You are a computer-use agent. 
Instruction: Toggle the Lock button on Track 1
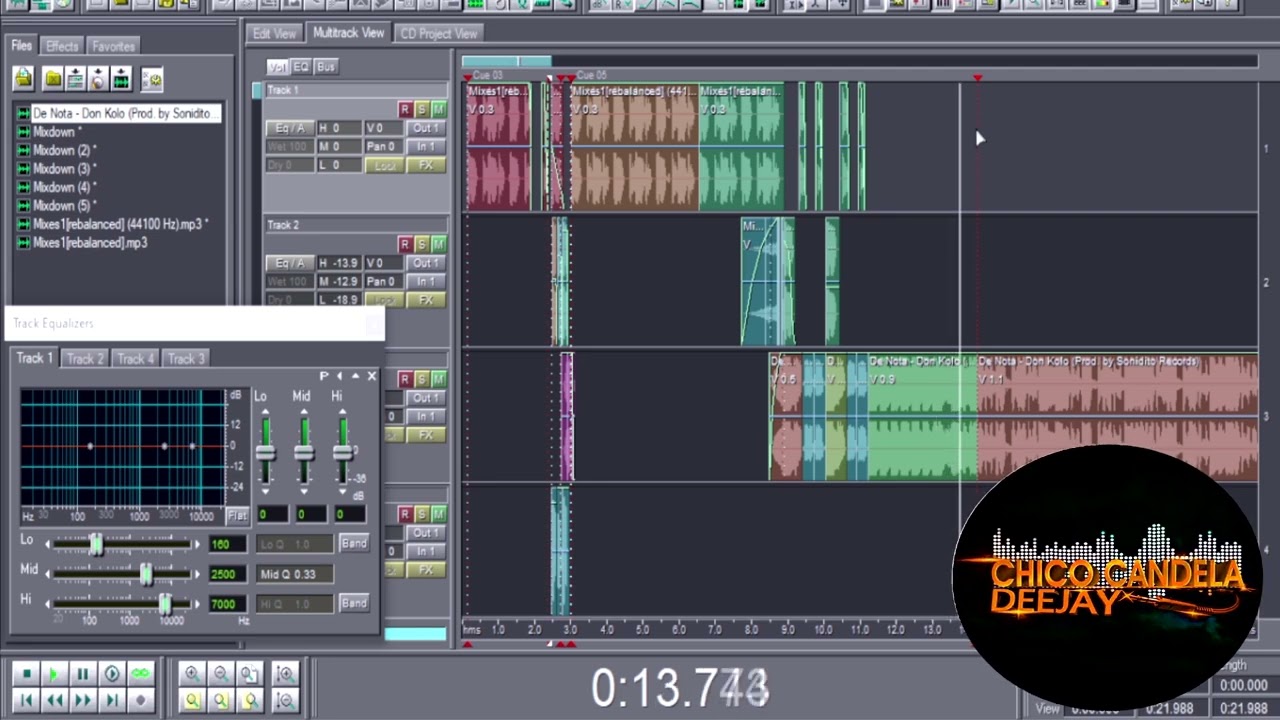pos(384,165)
